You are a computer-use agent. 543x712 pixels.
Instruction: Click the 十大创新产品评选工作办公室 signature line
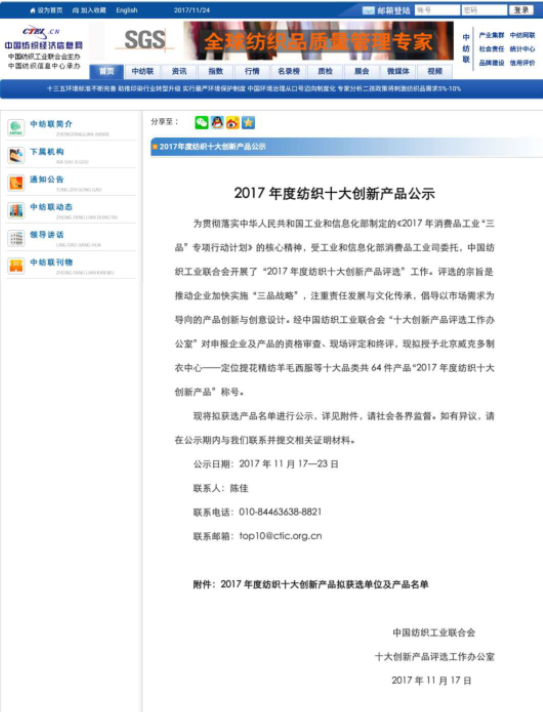pyautogui.click(x=434, y=657)
